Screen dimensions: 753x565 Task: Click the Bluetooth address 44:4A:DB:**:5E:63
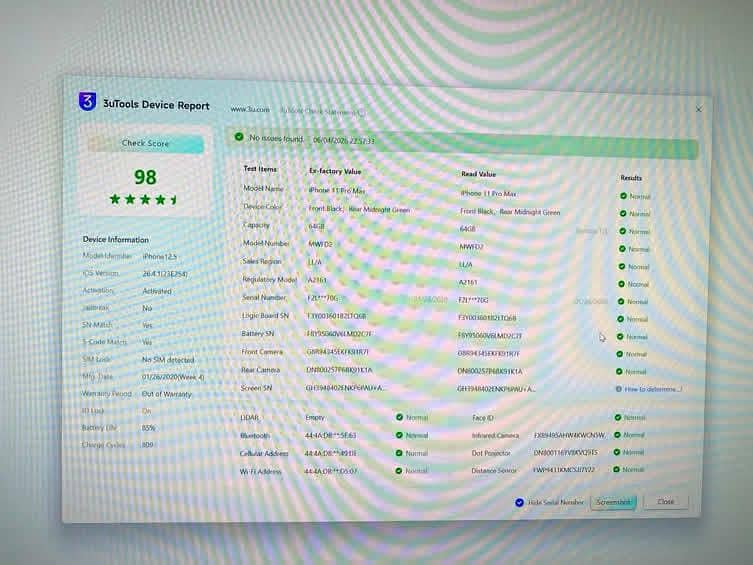(x=330, y=435)
